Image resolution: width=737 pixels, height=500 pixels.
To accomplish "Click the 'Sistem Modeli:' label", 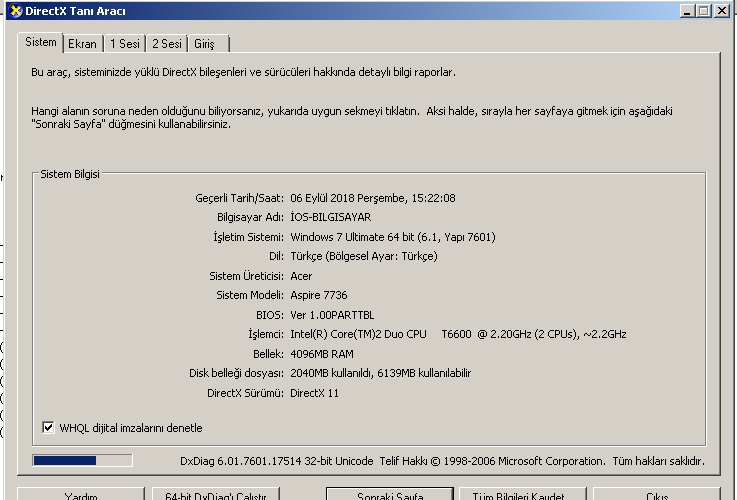I will tap(250, 296).
